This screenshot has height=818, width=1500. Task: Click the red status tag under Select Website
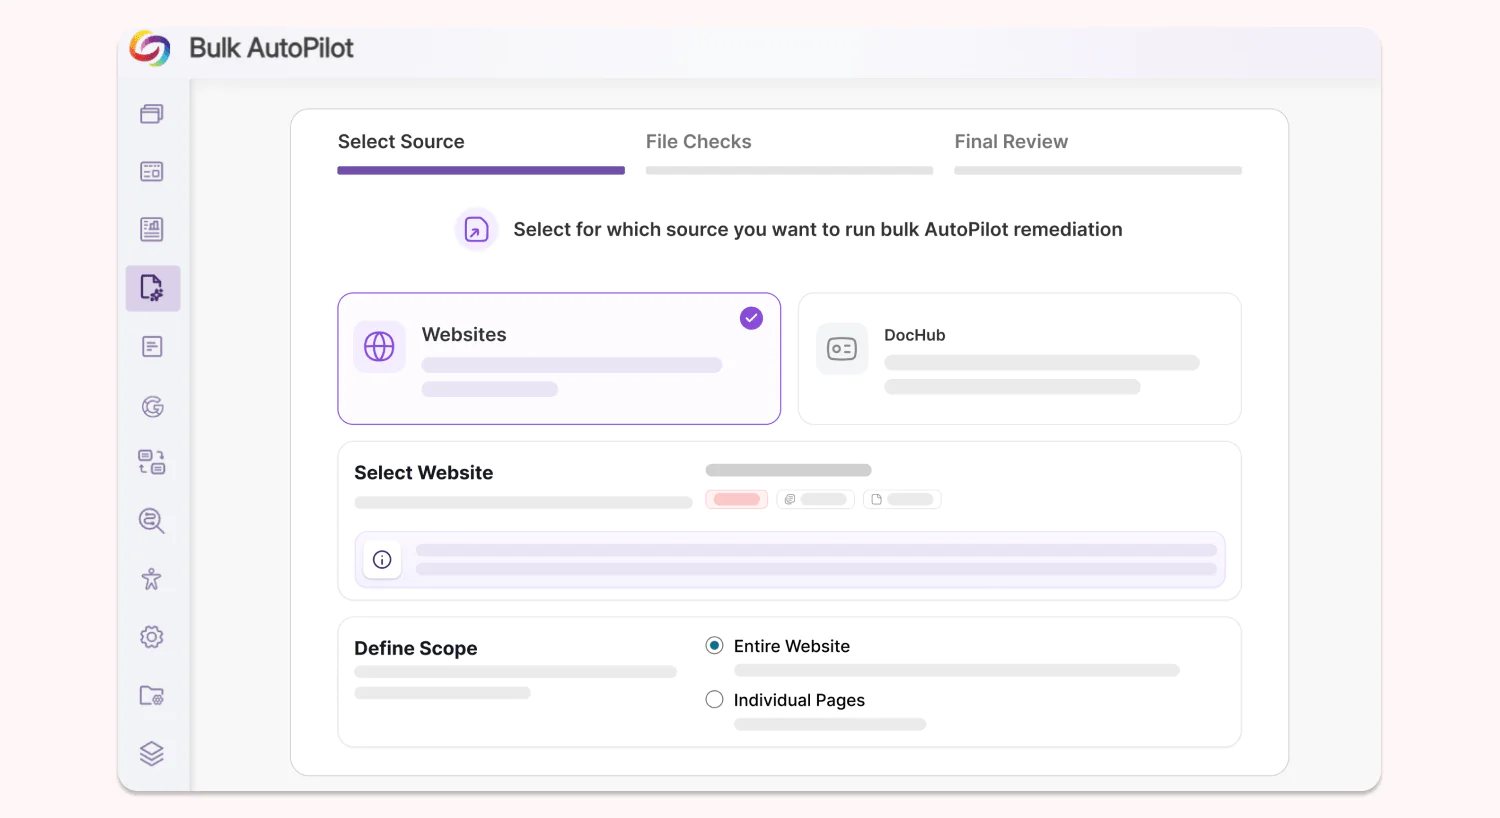[737, 499]
